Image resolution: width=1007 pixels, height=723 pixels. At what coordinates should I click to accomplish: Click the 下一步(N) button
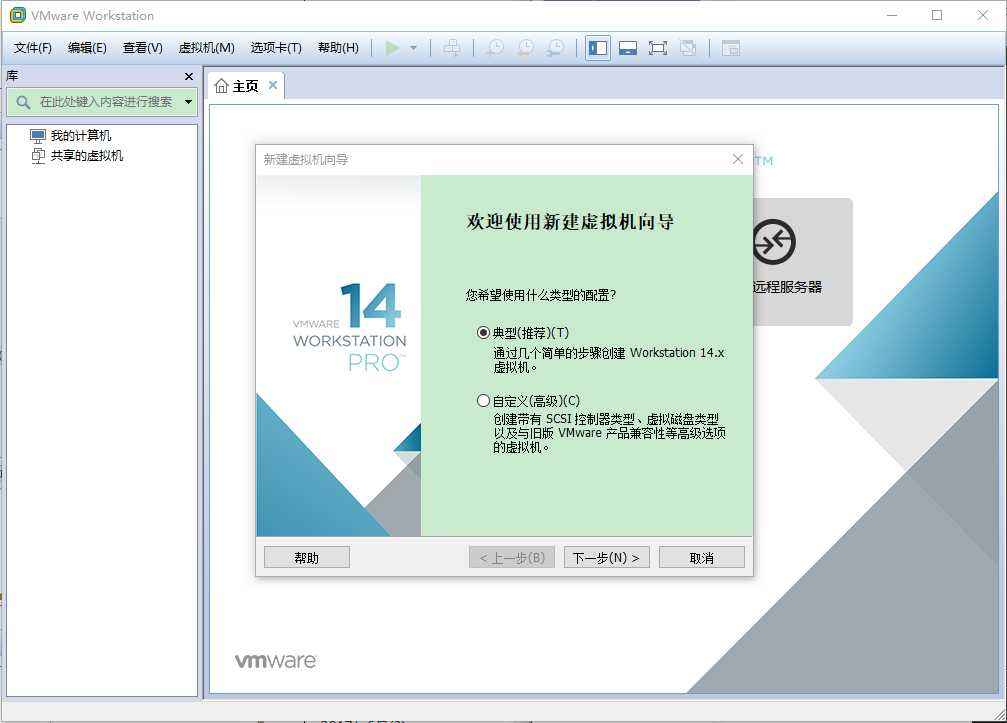606,557
